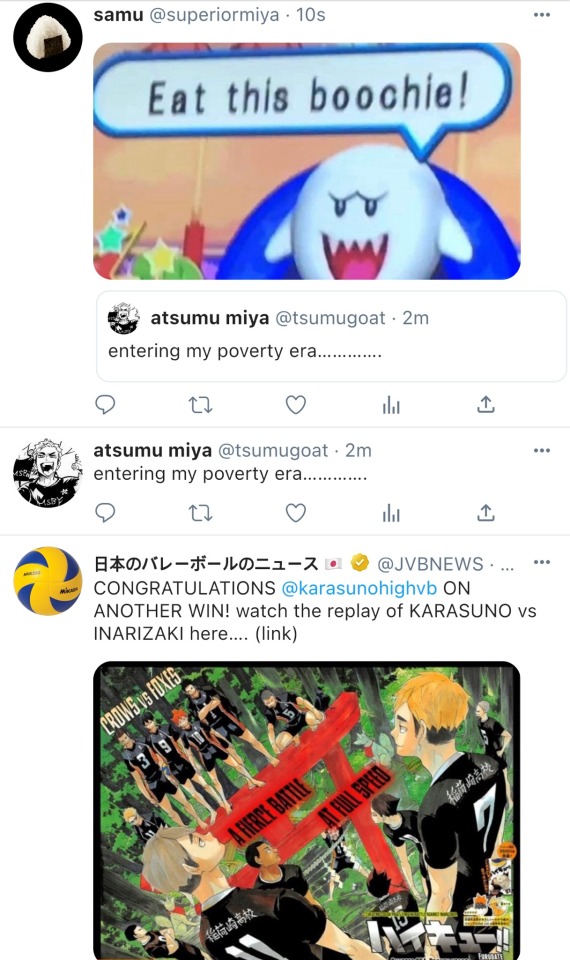The image size is (570, 960).
Task: Open atsumu miya's profile avatar
Action: tap(48, 473)
